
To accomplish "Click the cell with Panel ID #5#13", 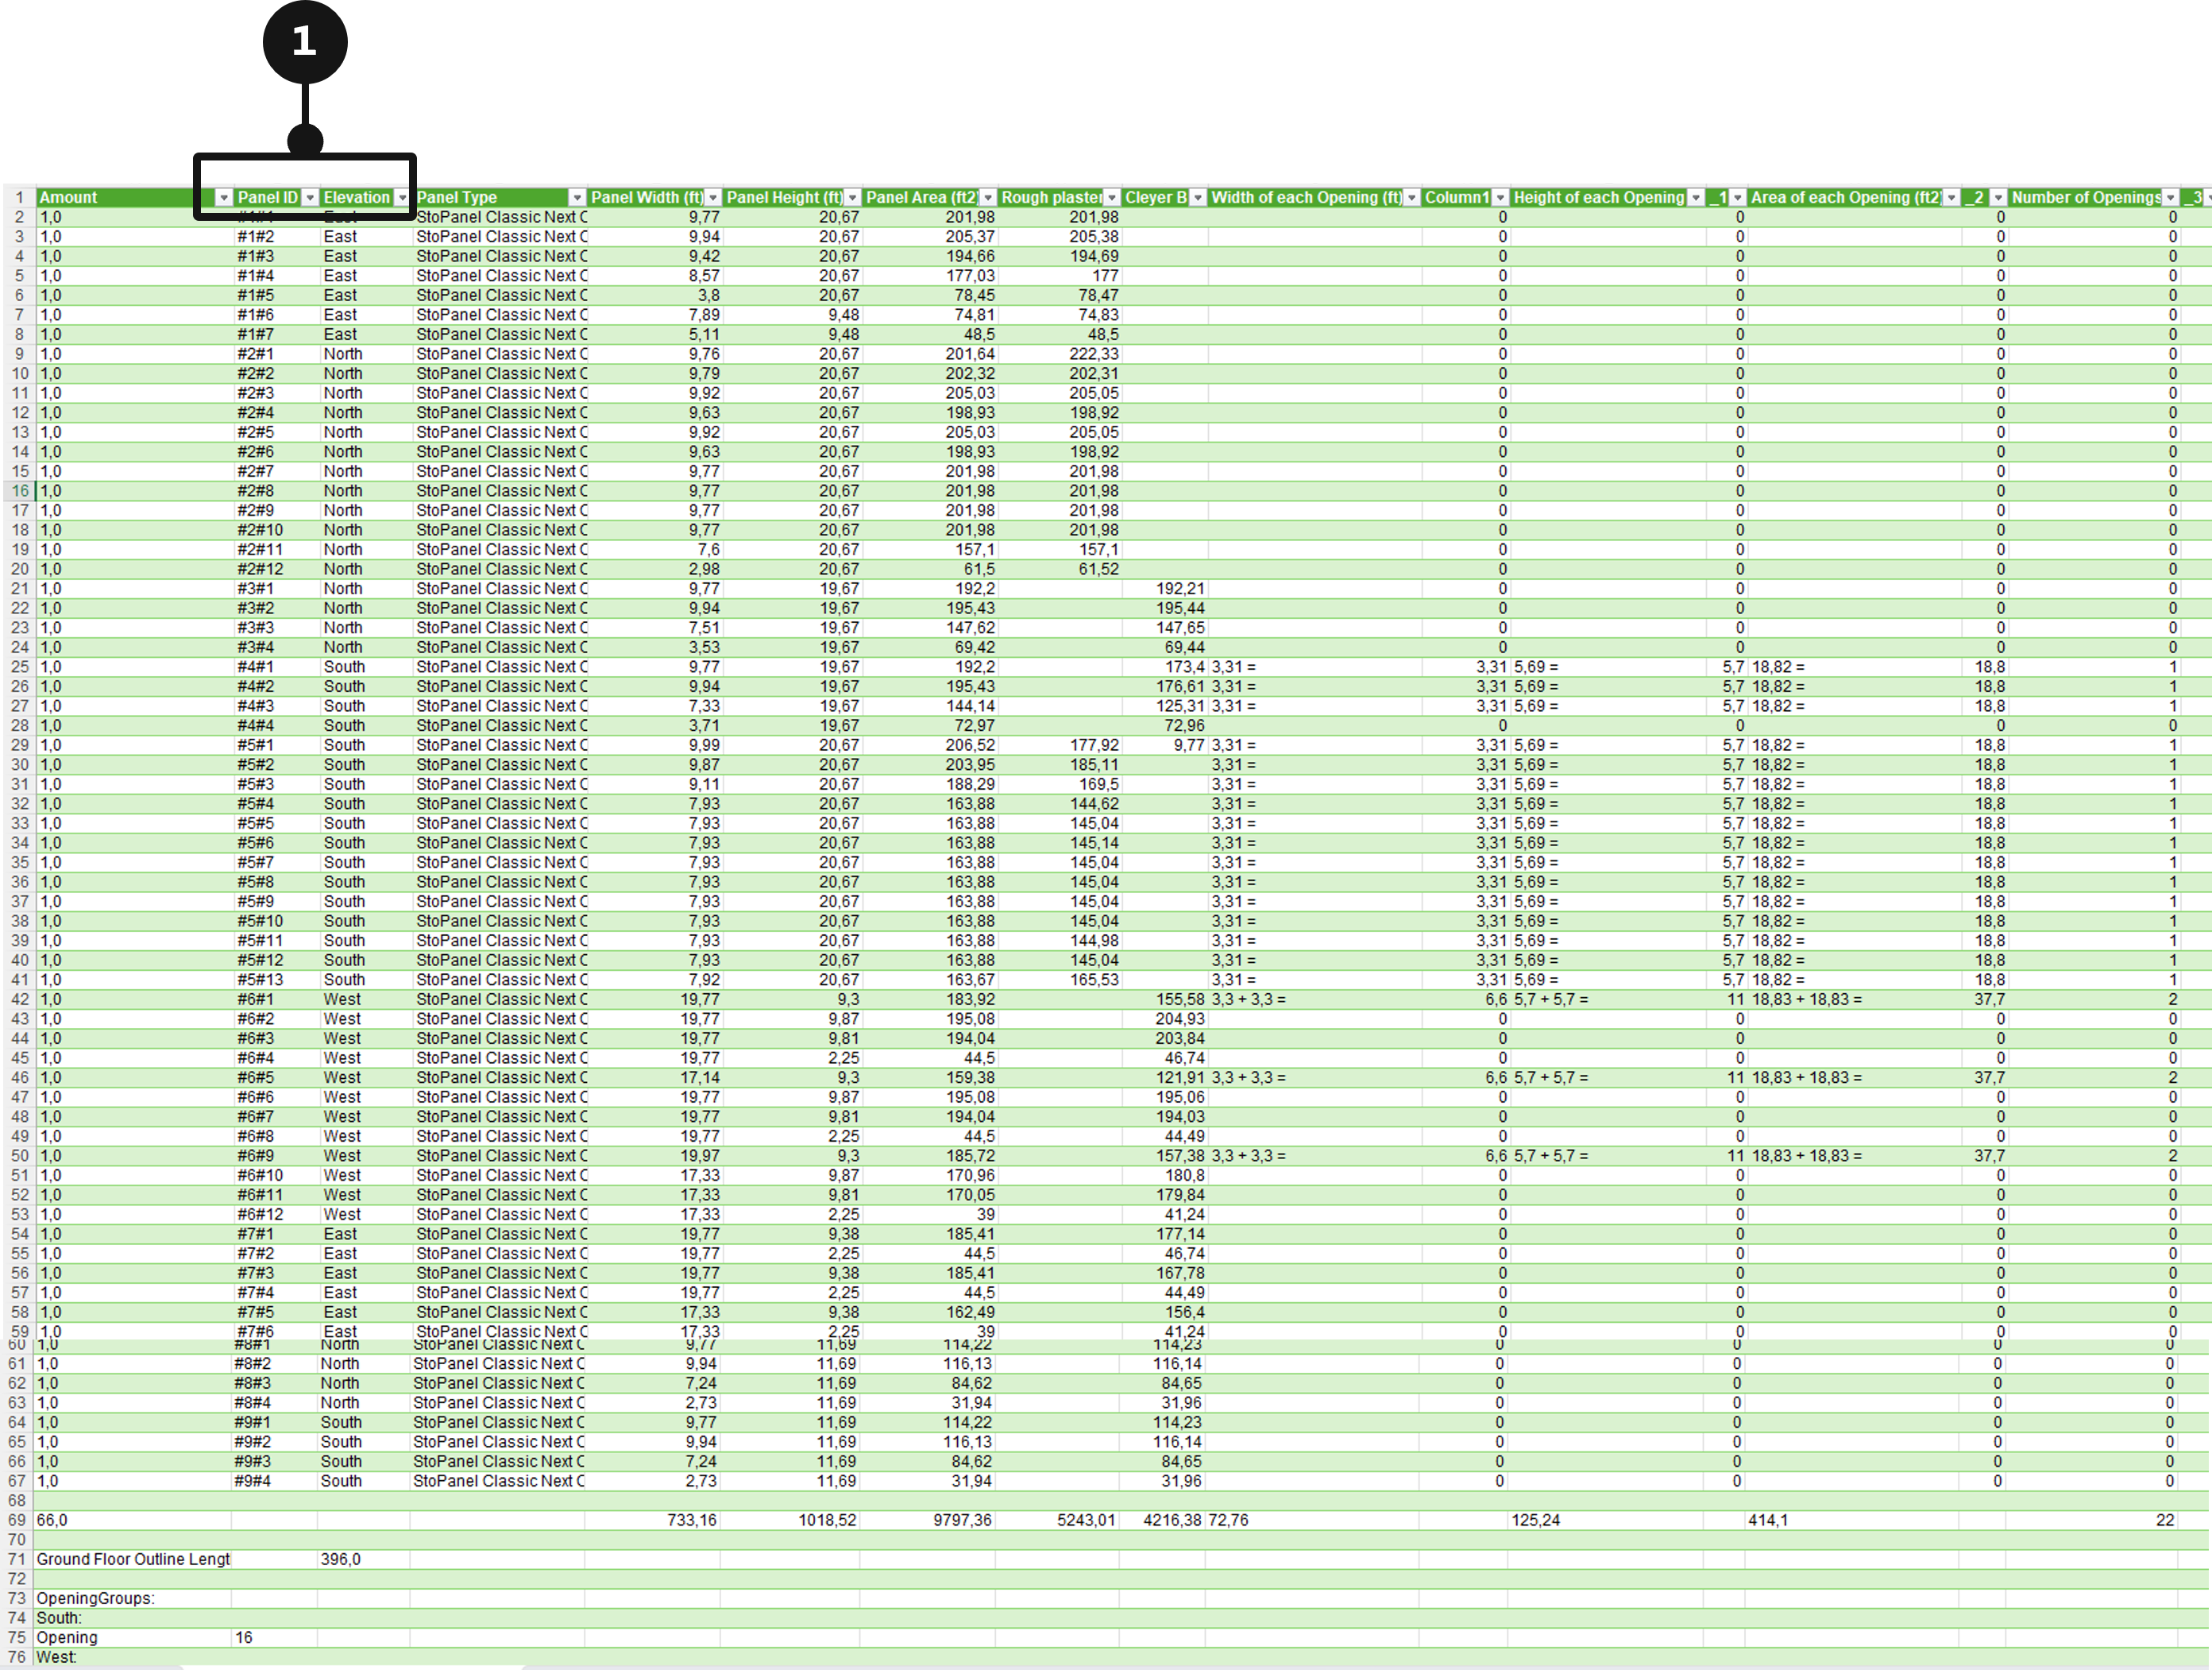I will coord(276,980).
